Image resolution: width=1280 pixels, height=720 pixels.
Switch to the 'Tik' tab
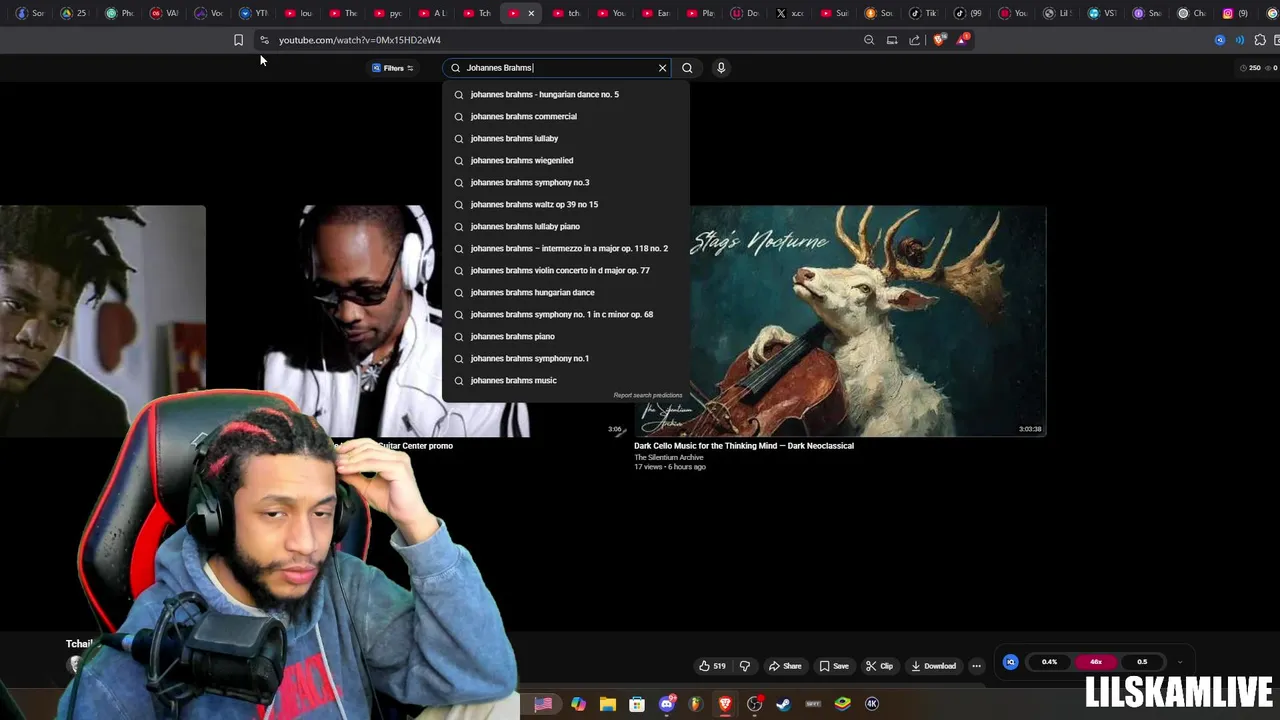tap(923, 13)
